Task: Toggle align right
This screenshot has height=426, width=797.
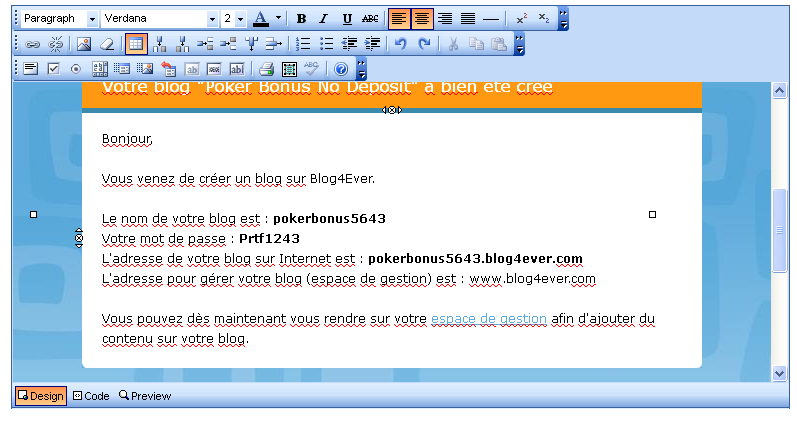Action: 445,19
